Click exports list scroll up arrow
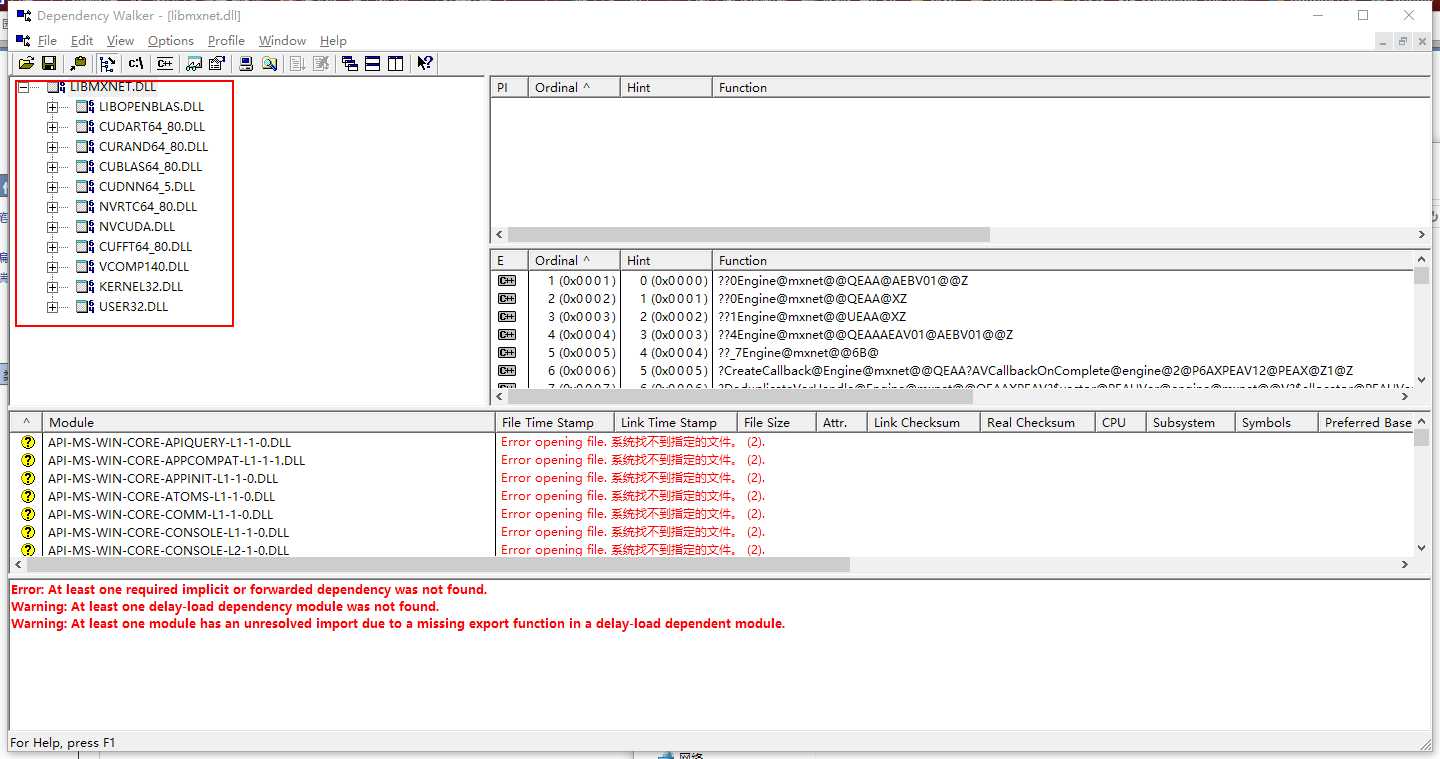Screen dimensions: 1440x759 (1421, 260)
